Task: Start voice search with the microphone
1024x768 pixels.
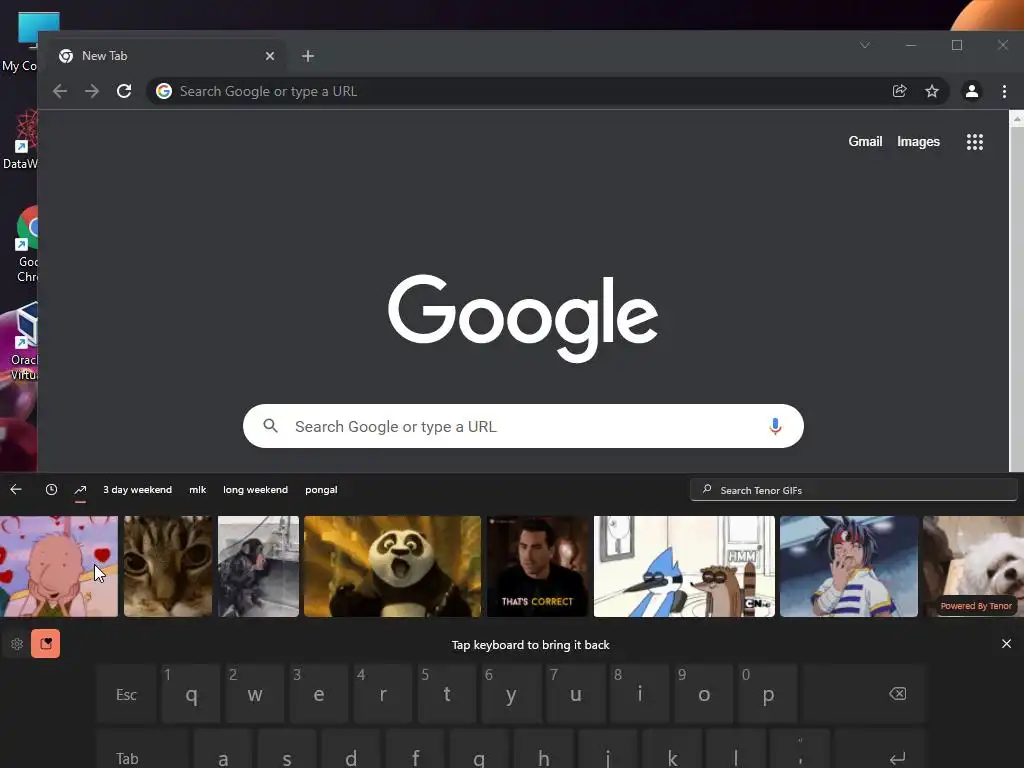Action: coord(775,426)
